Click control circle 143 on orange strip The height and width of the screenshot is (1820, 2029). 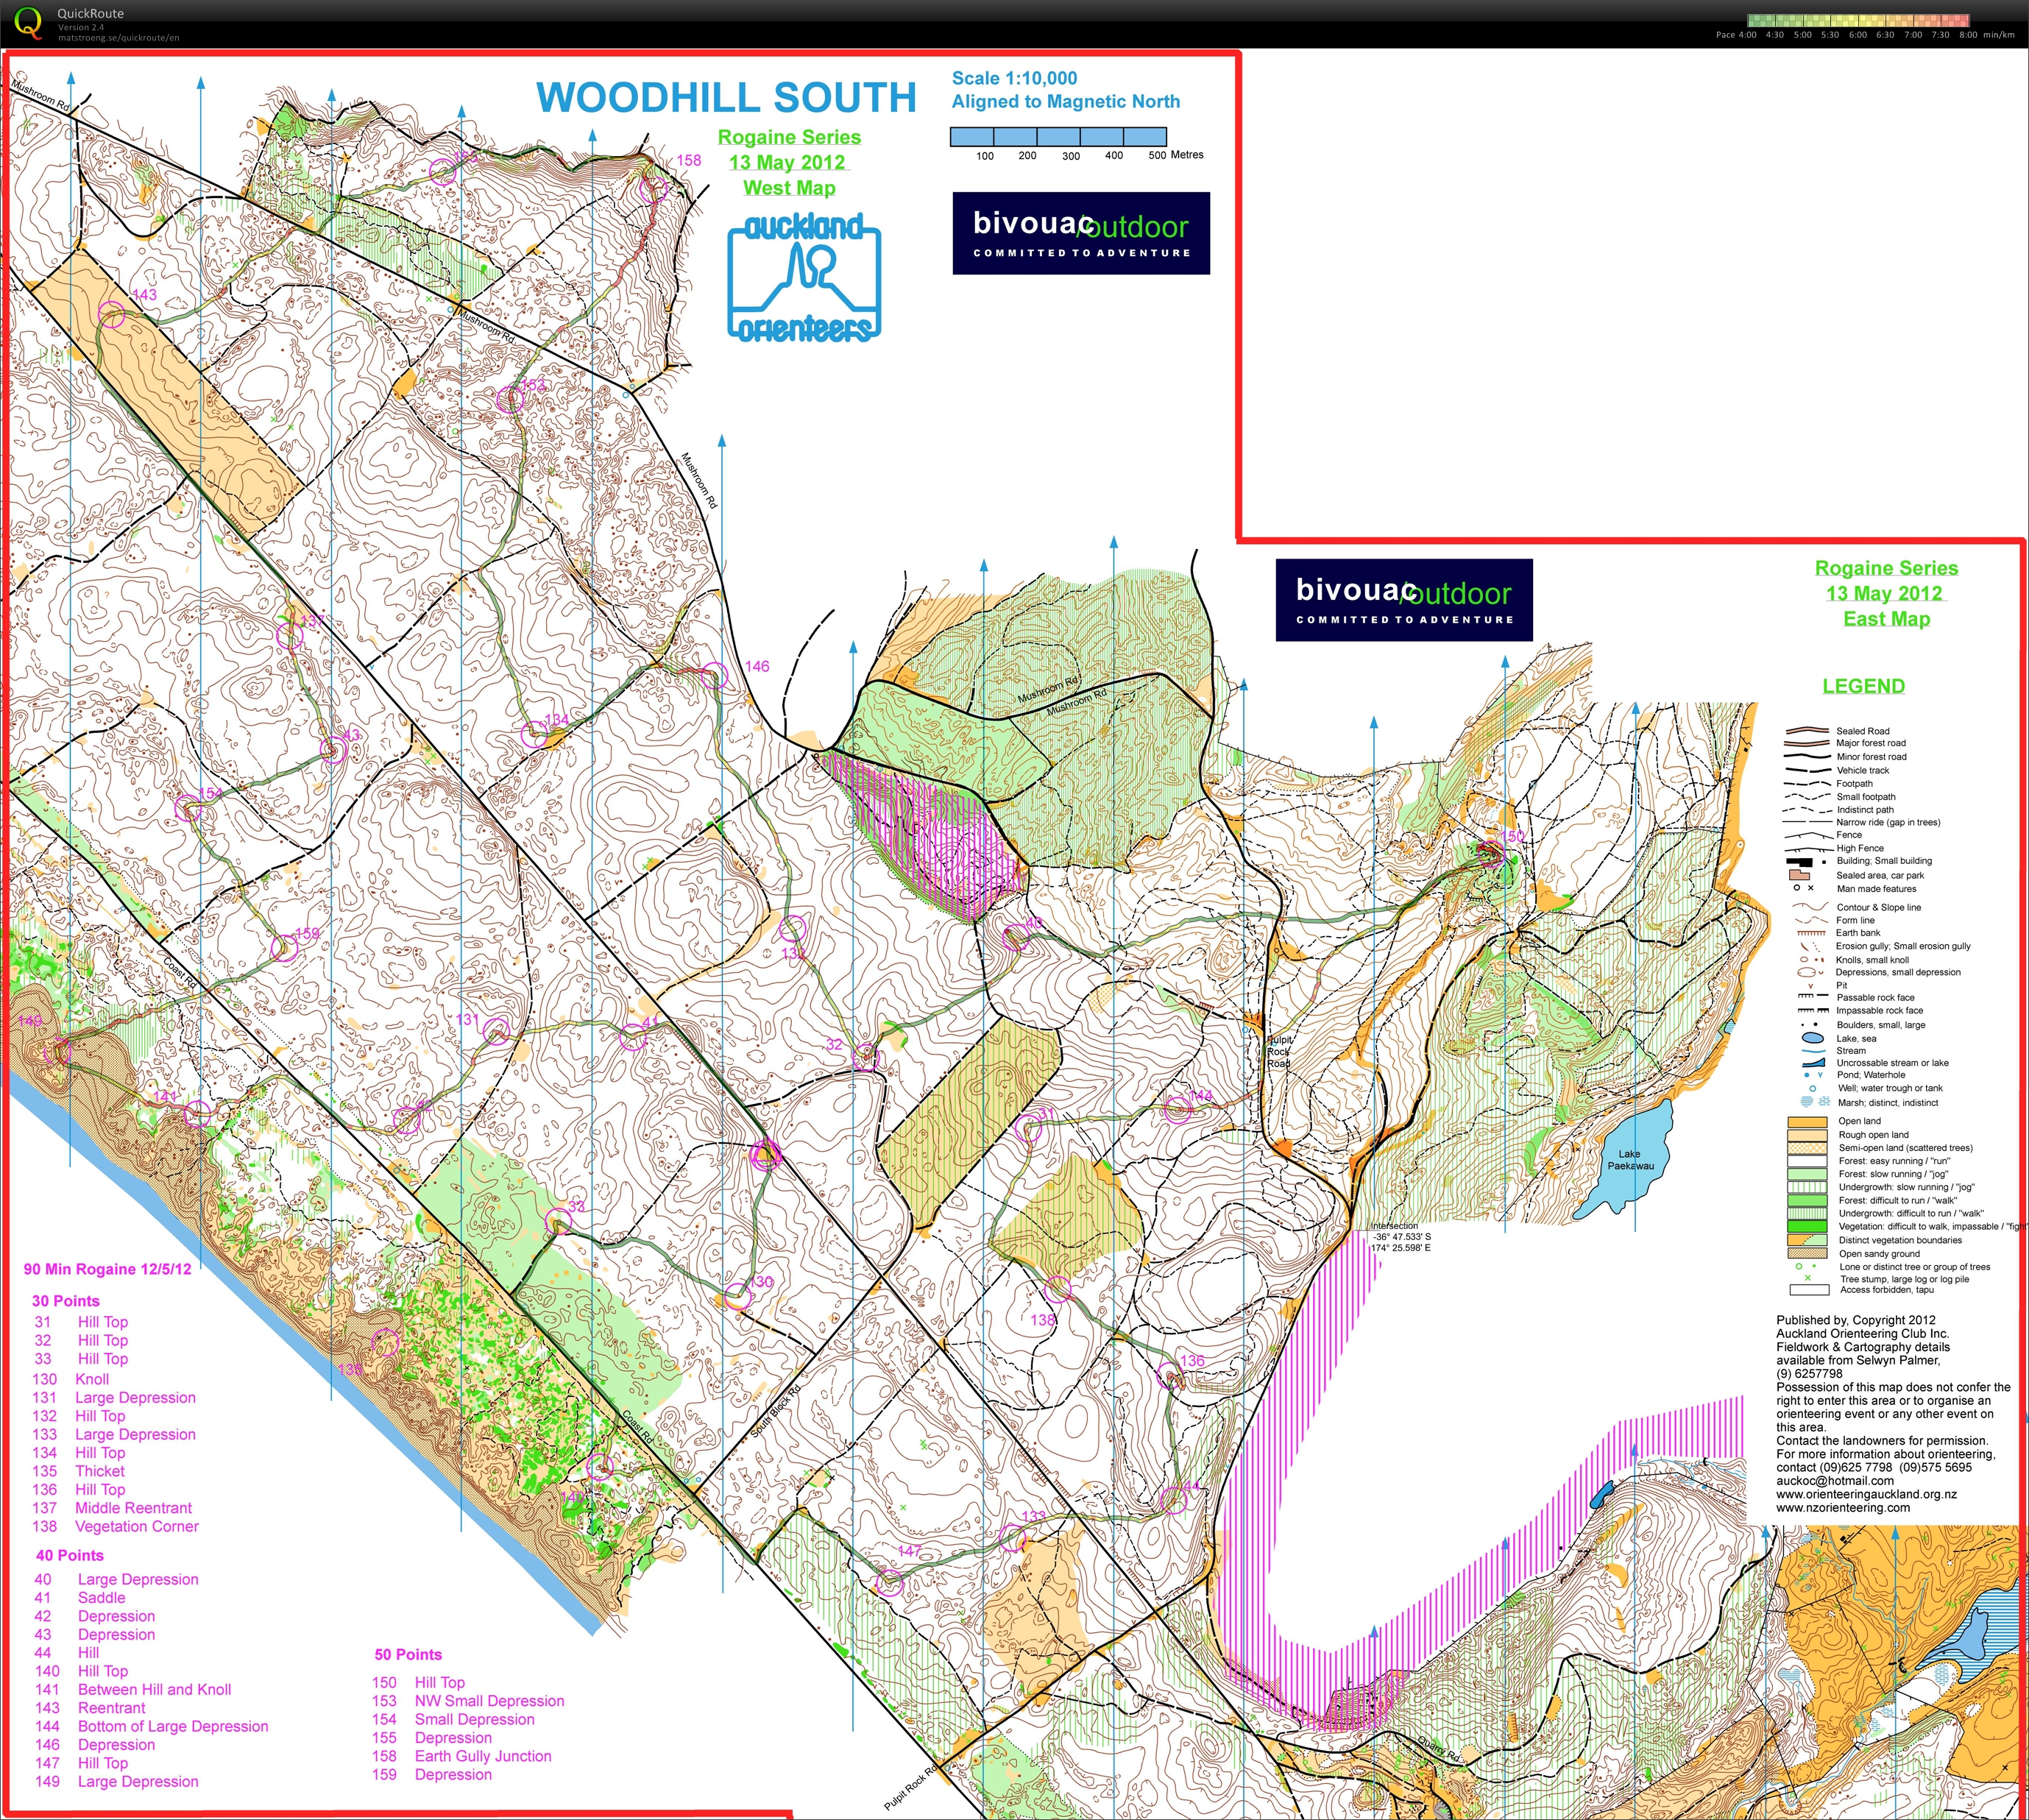point(112,315)
